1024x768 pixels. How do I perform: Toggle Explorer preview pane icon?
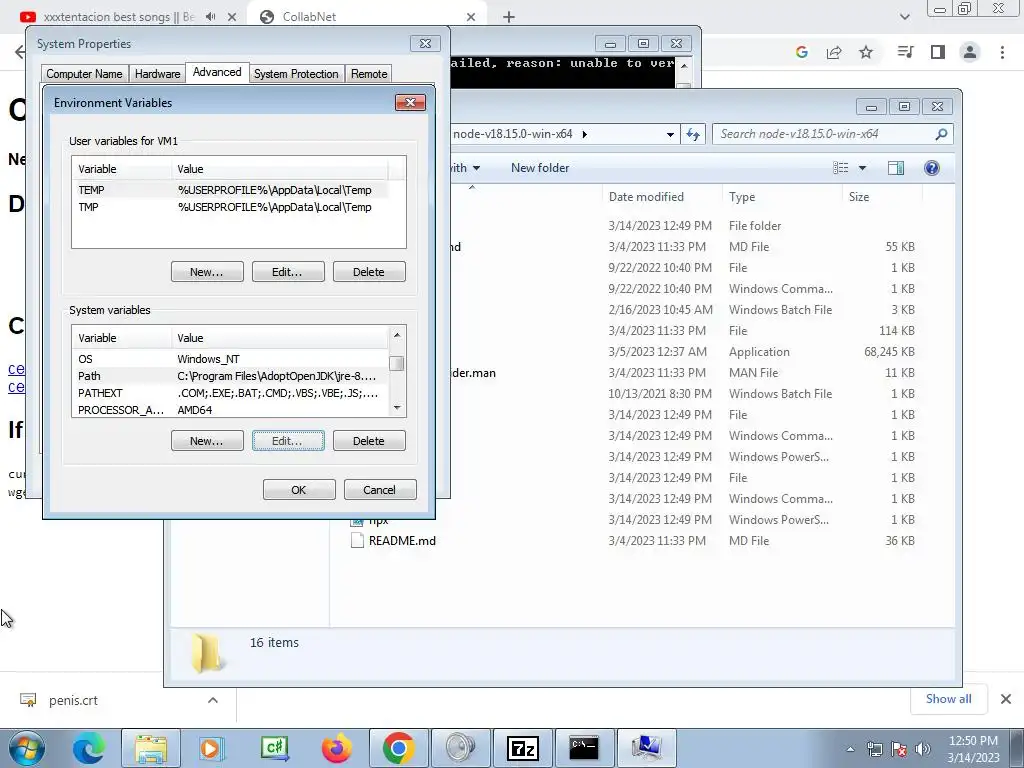point(896,168)
